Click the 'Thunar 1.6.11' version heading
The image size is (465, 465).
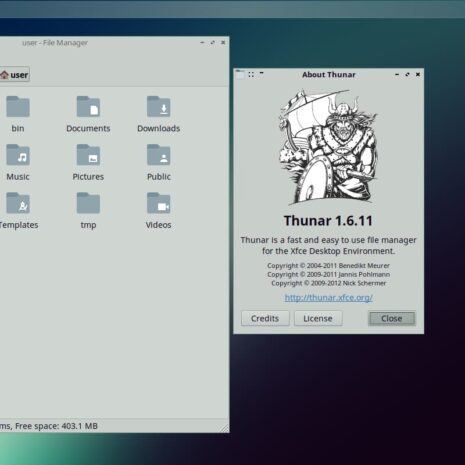point(328,221)
